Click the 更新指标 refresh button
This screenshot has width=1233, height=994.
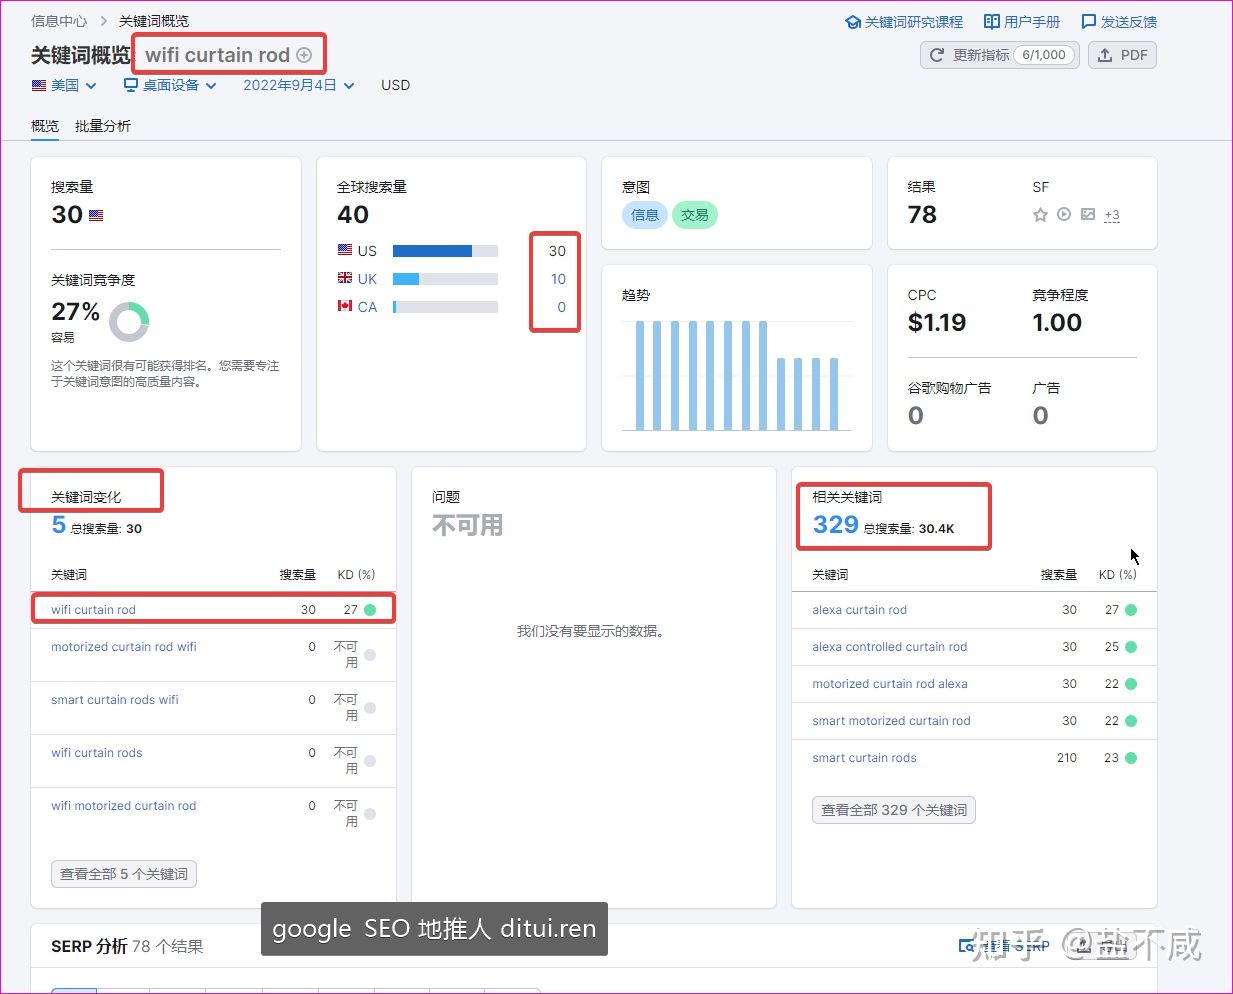tap(999, 55)
